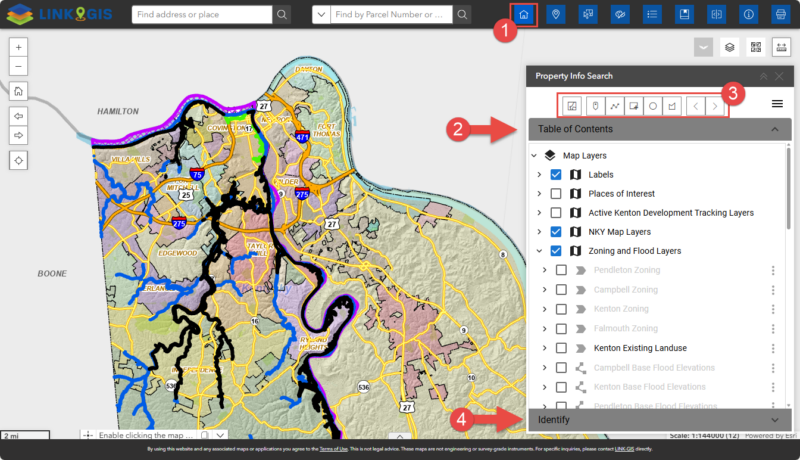The height and width of the screenshot is (460, 800).
Task: Go to next result in panel toolbar
Action: (x=715, y=106)
